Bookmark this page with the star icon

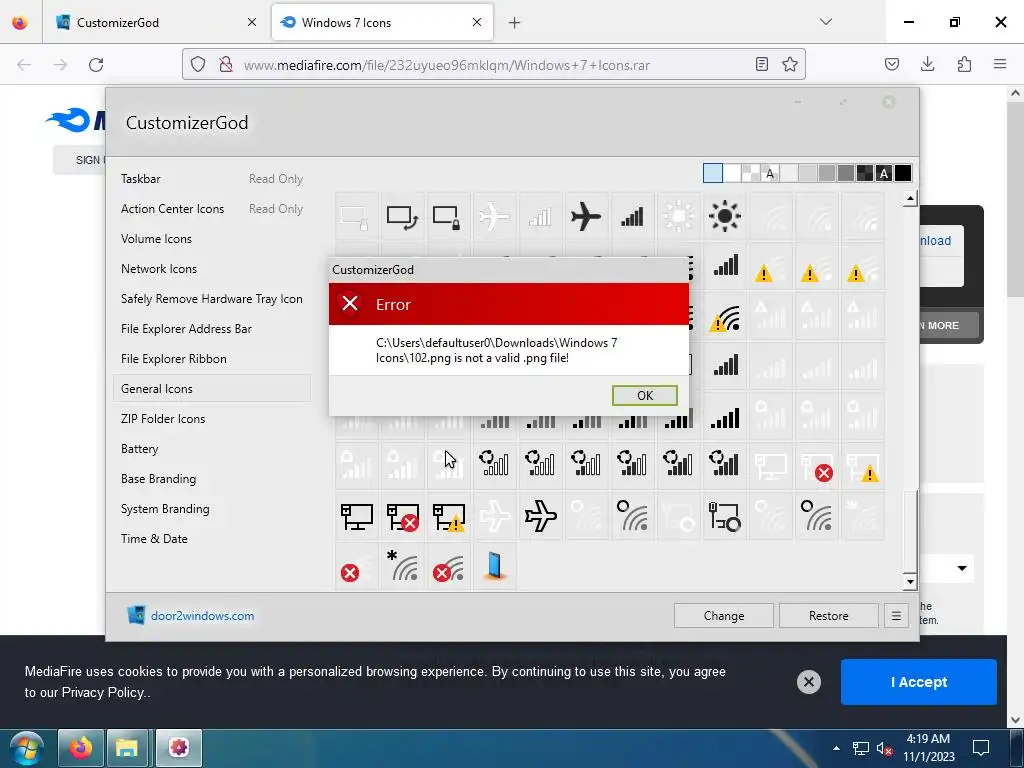[790, 64]
